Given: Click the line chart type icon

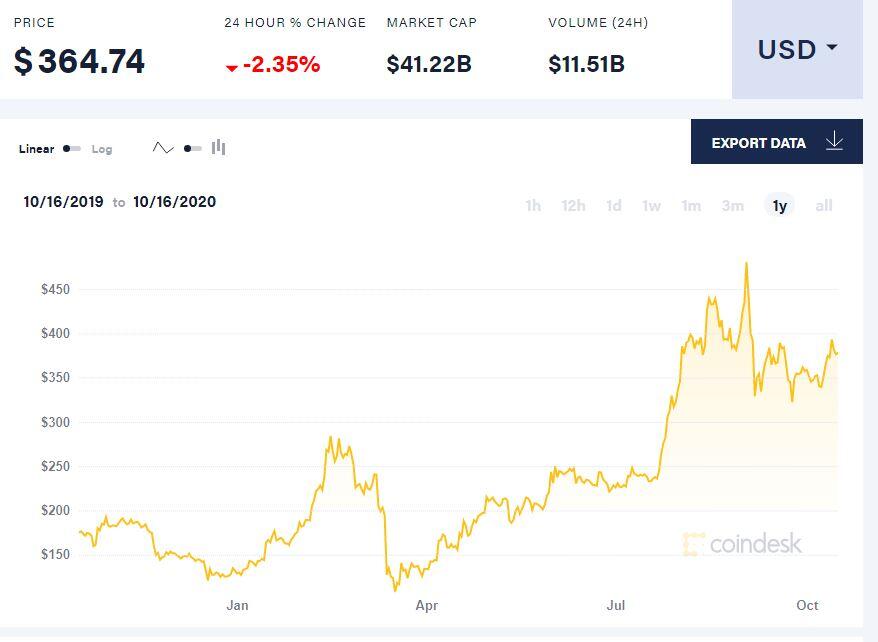Looking at the screenshot, I should tap(163, 148).
